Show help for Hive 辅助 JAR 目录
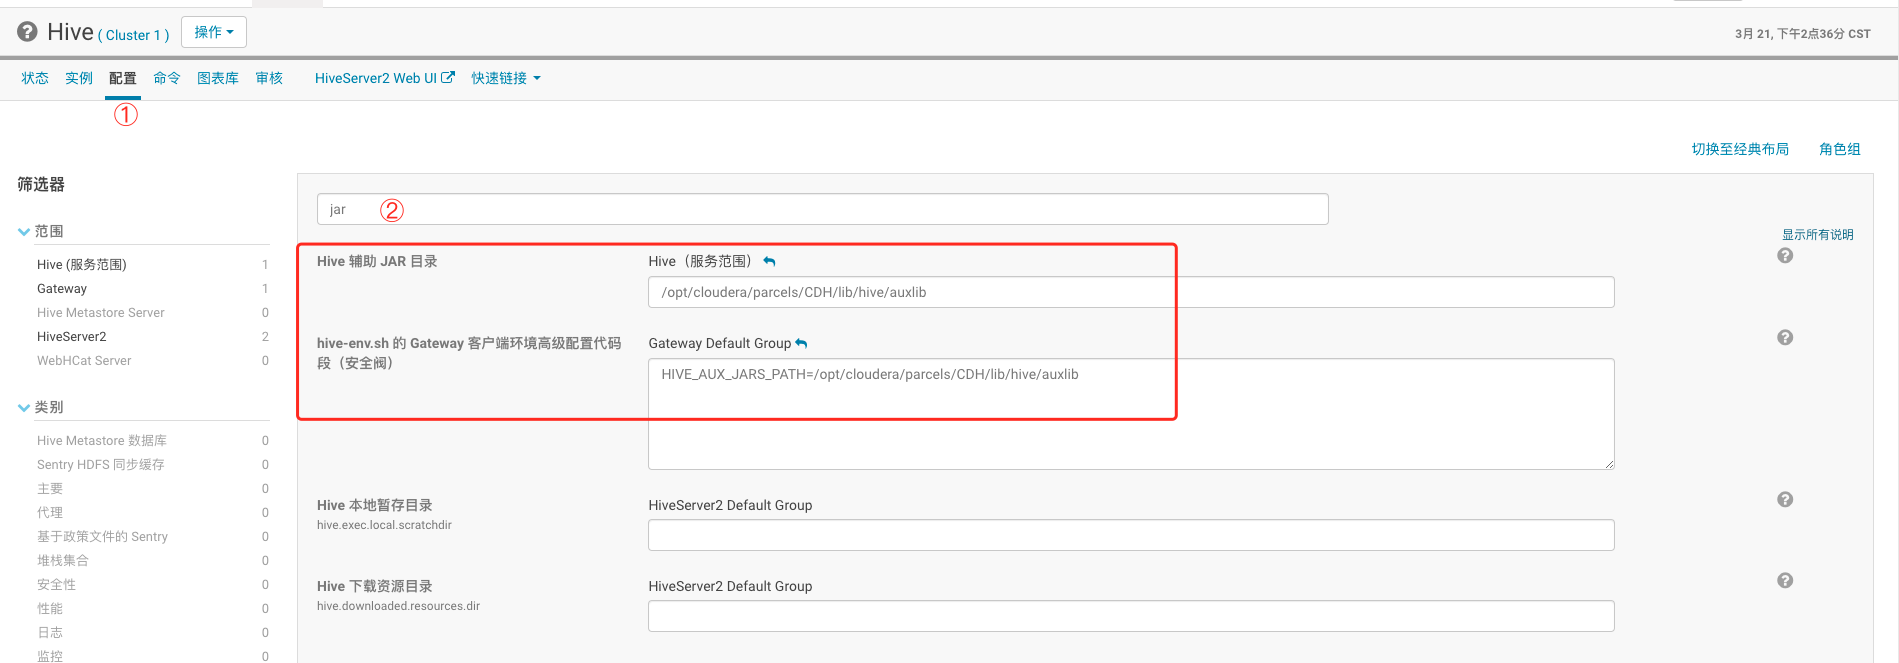Image resolution: width=1899 pixels, height=663 pixels. [1785, 256]
